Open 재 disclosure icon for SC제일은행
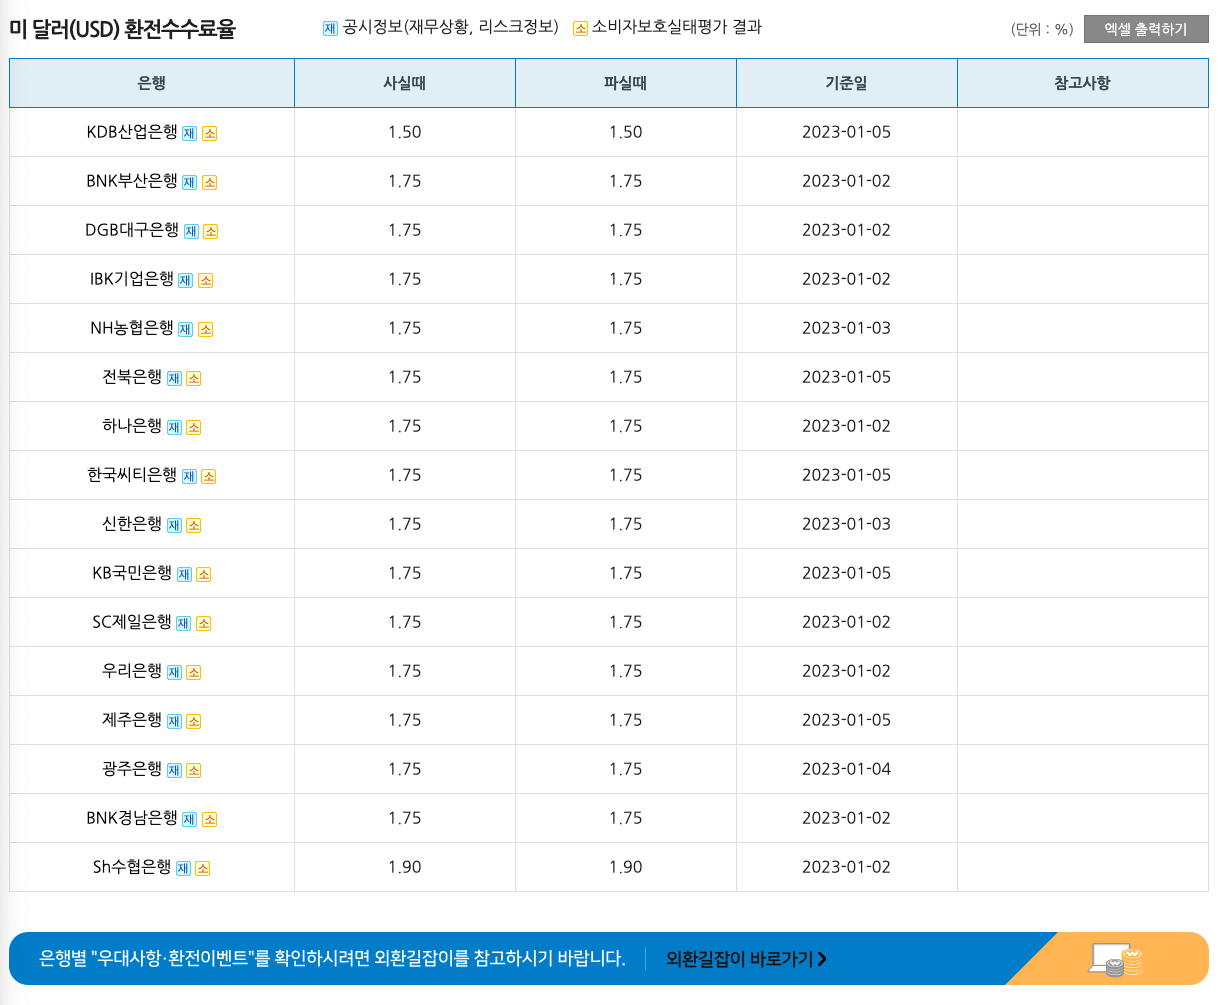Viewport: 1218px width, 1005px height. (183, 623)
